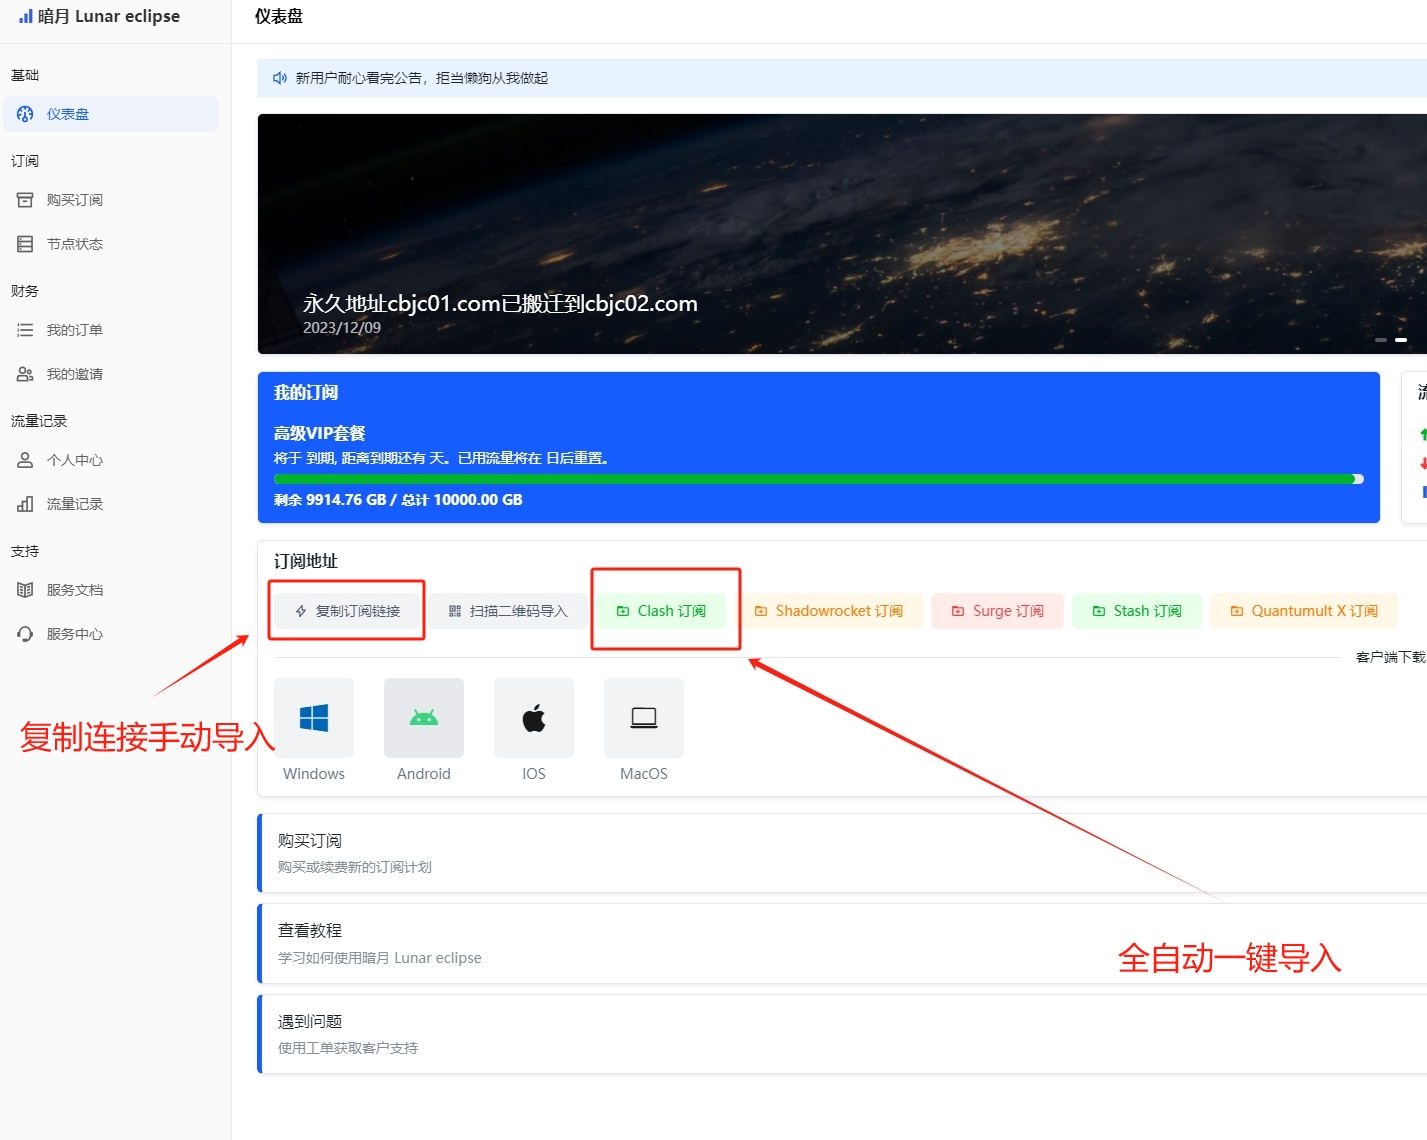The image size is (1427, 1140).
Task: Select the iOS Apple icon
Action: point(534,718)
